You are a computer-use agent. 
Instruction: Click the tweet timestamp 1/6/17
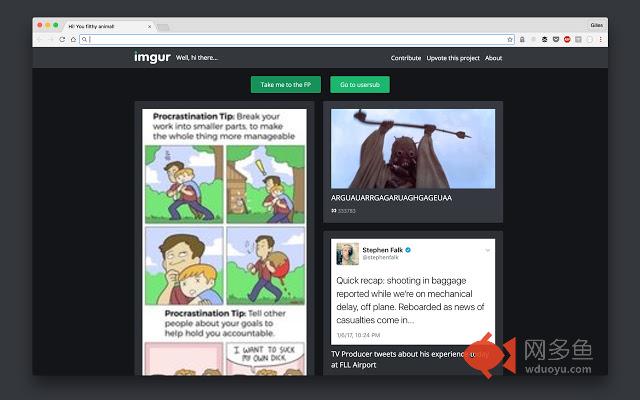(x=358, y=335)
